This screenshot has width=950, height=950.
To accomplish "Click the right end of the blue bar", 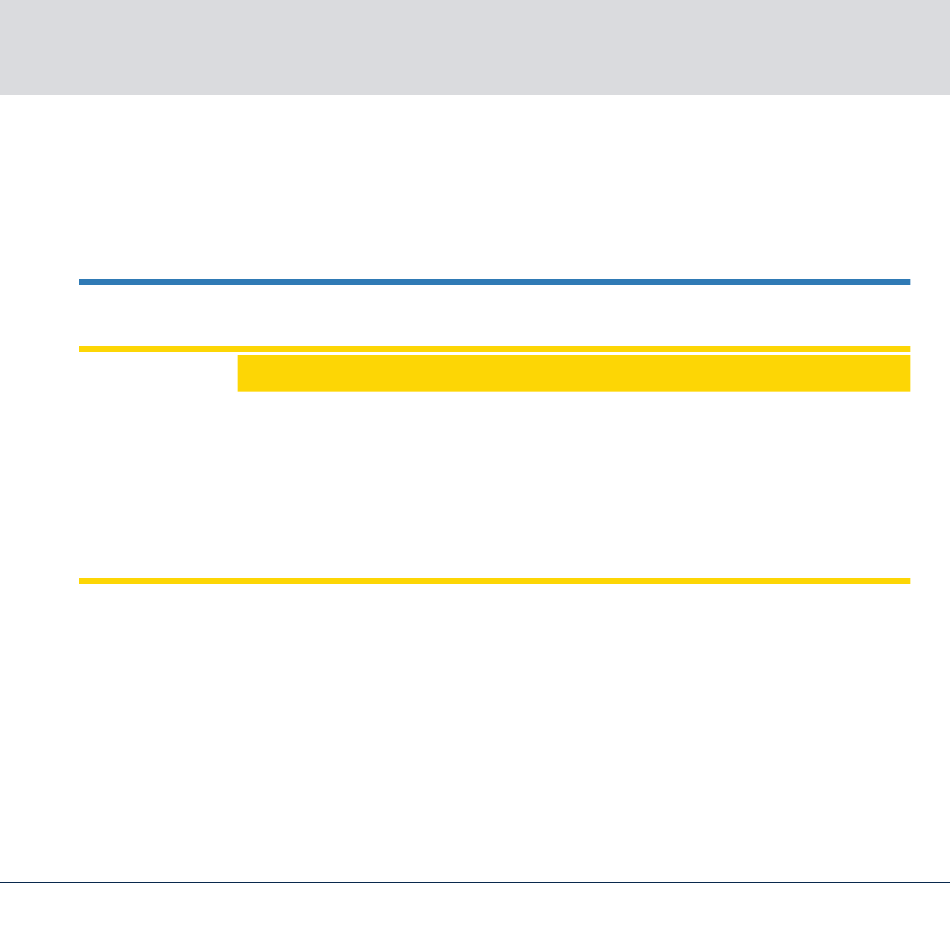I will 906,282.
